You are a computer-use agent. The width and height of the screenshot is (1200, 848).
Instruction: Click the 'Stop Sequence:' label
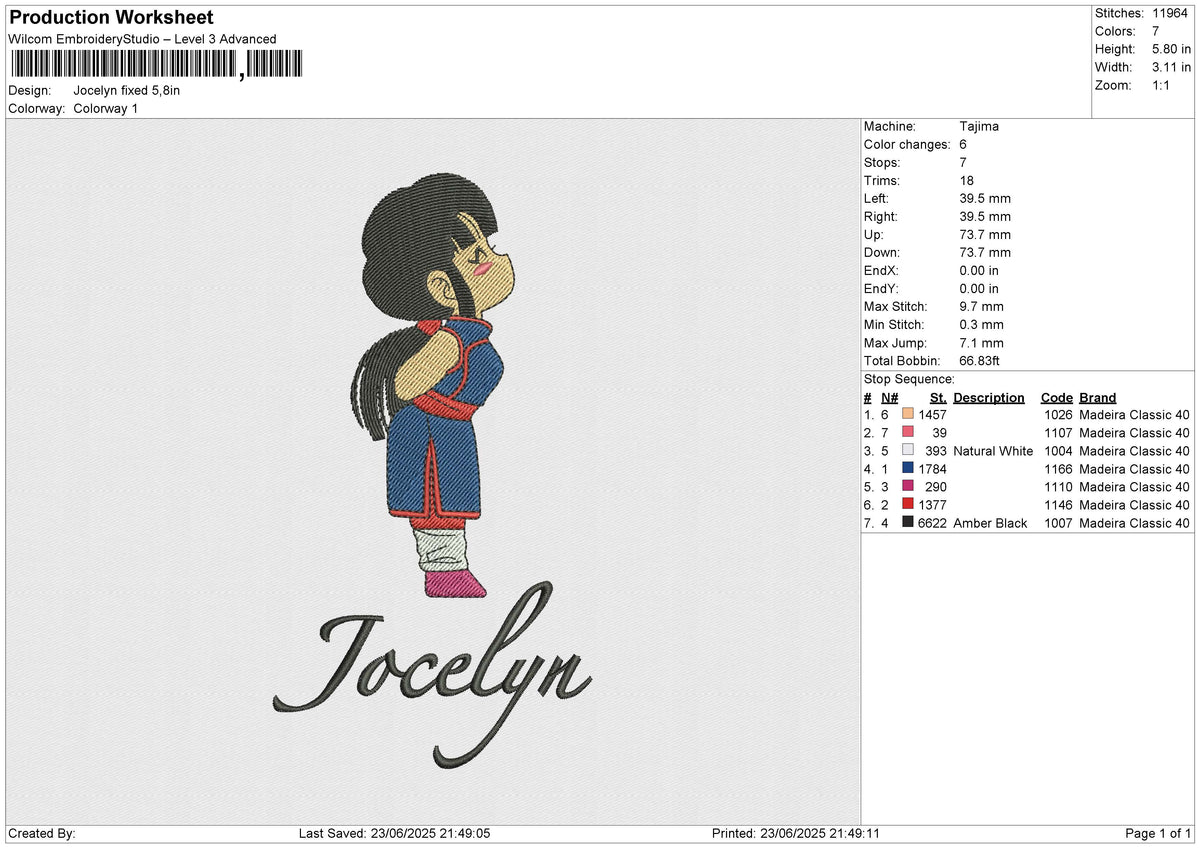click(x=909, y=379)
